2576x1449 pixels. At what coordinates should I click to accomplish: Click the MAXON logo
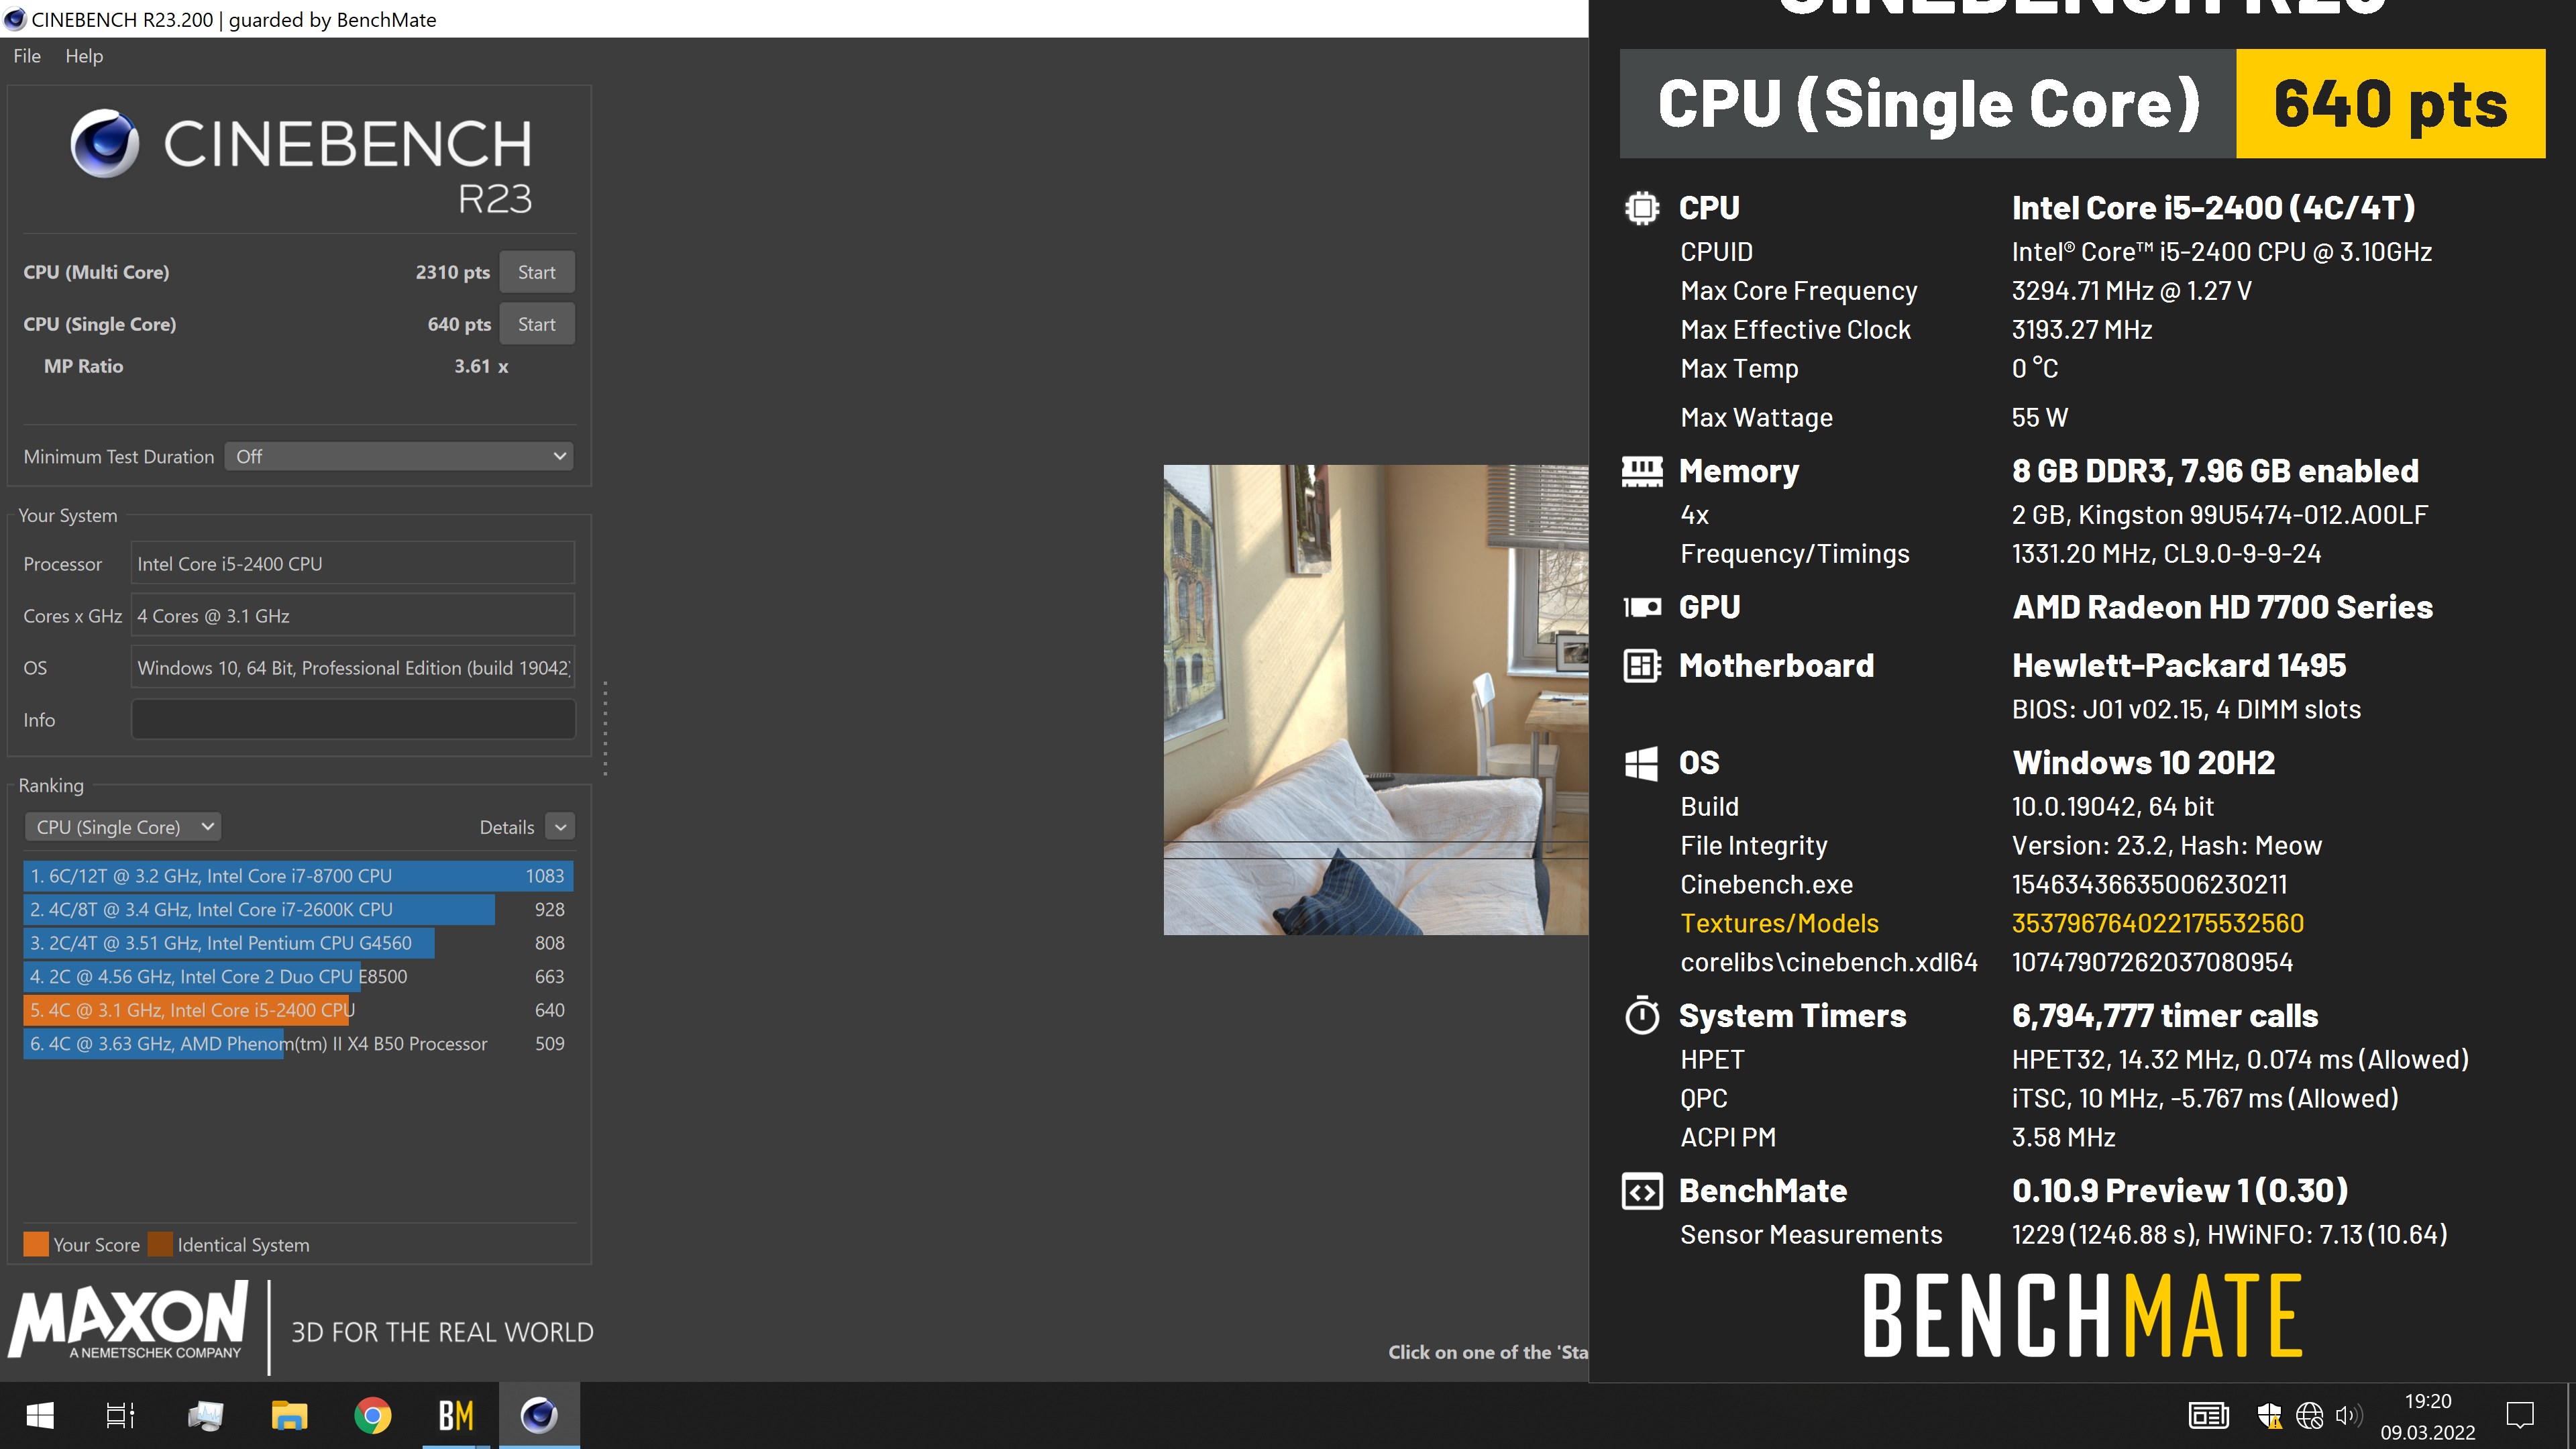click(x=128, y=1321)
